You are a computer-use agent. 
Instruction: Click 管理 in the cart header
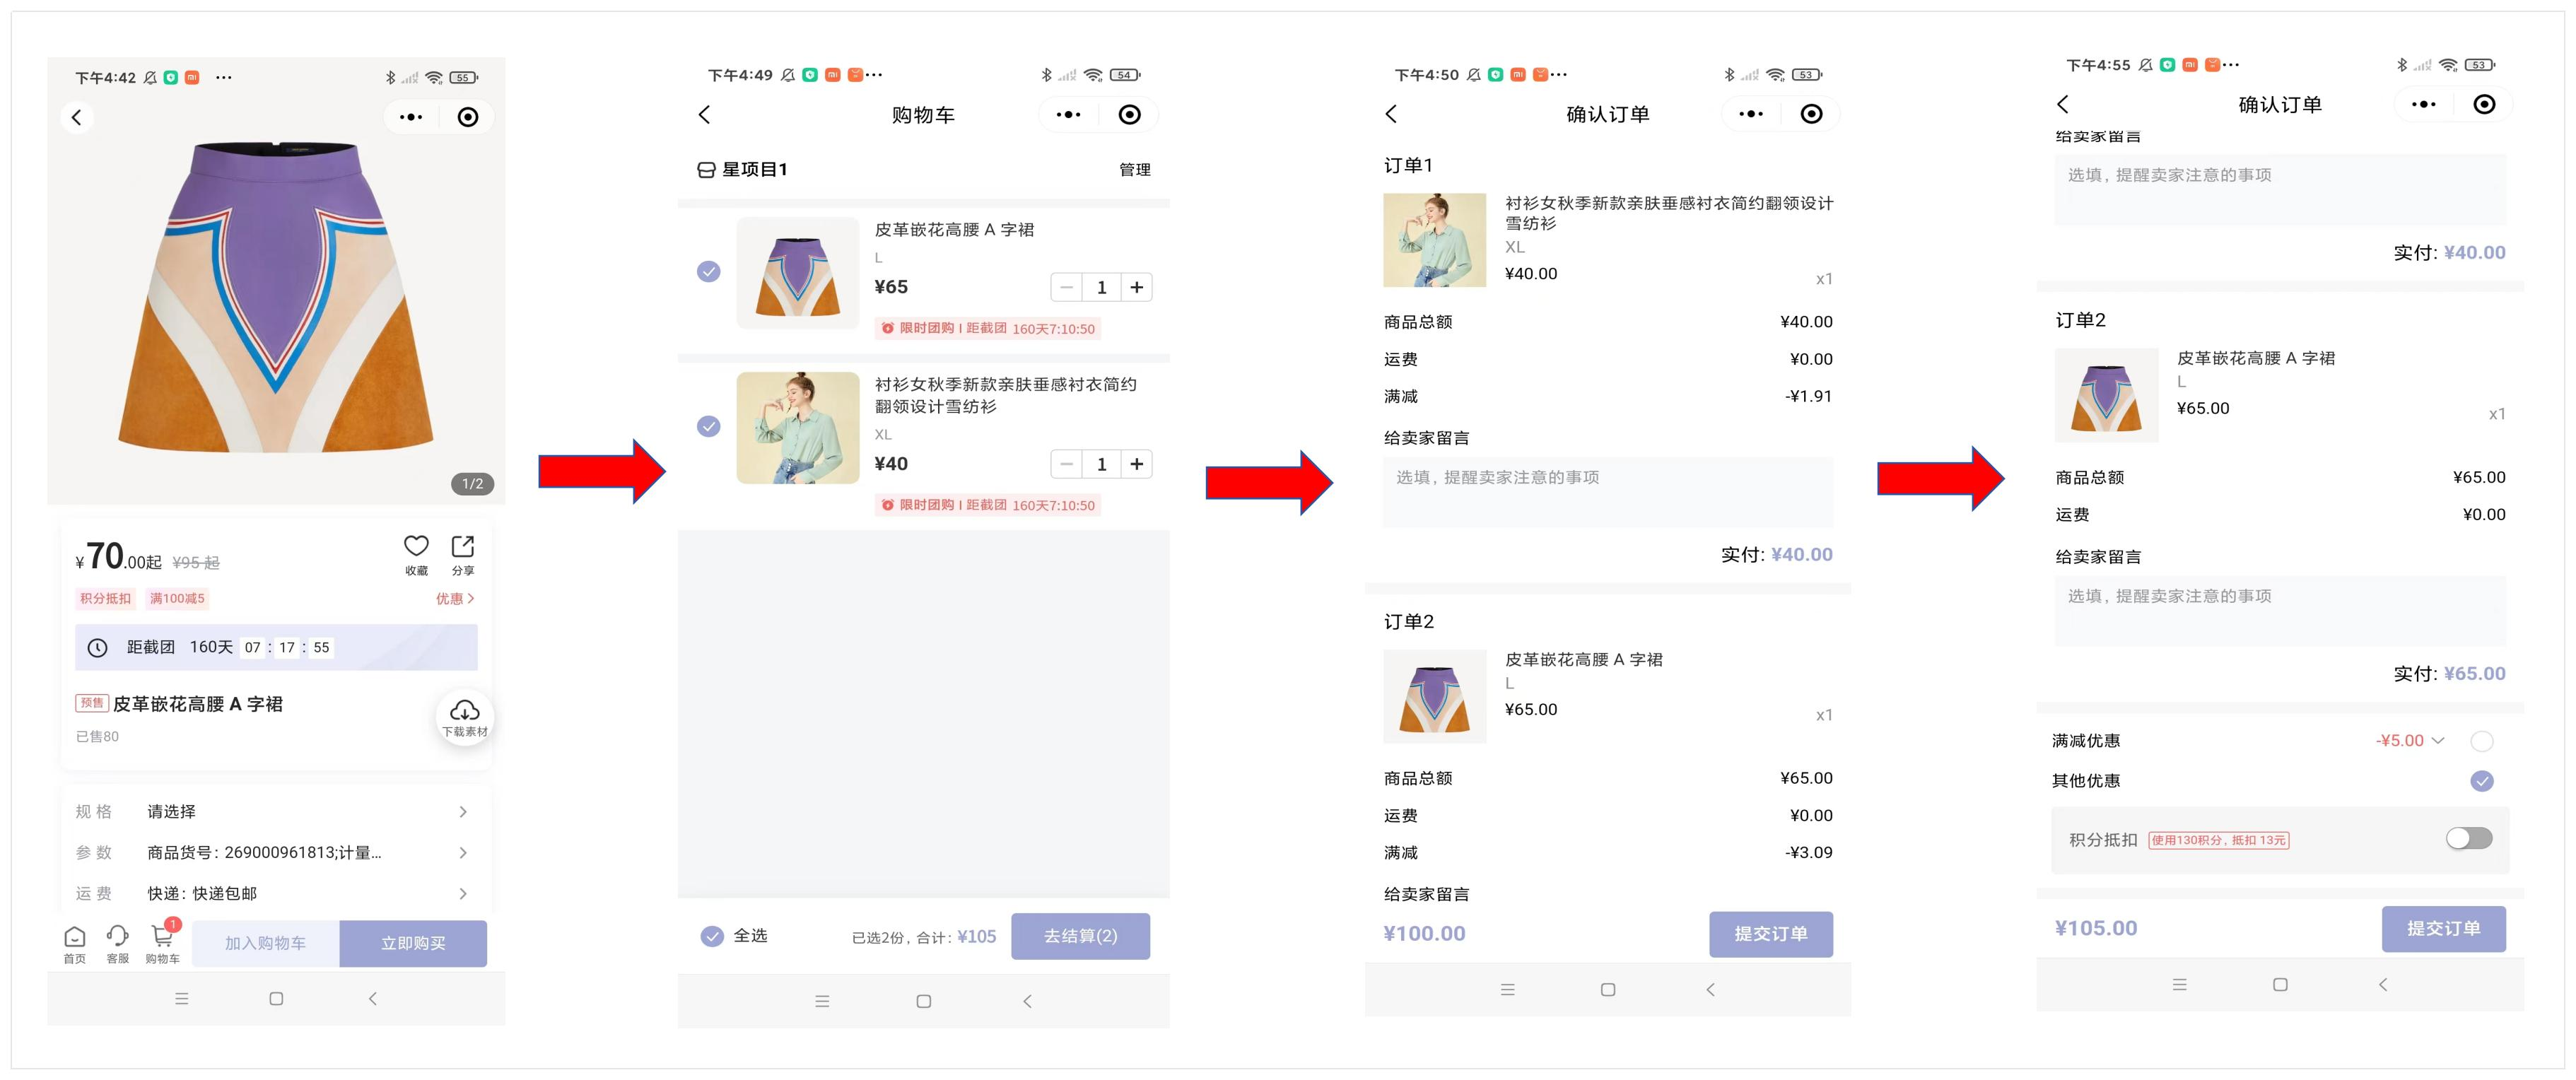click(1134, 170)
